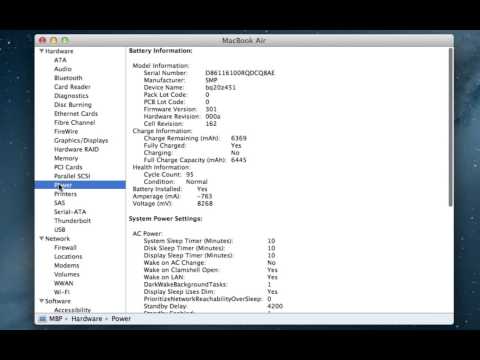Click the System Power Settings heading
480x360 pixels.
165,219
